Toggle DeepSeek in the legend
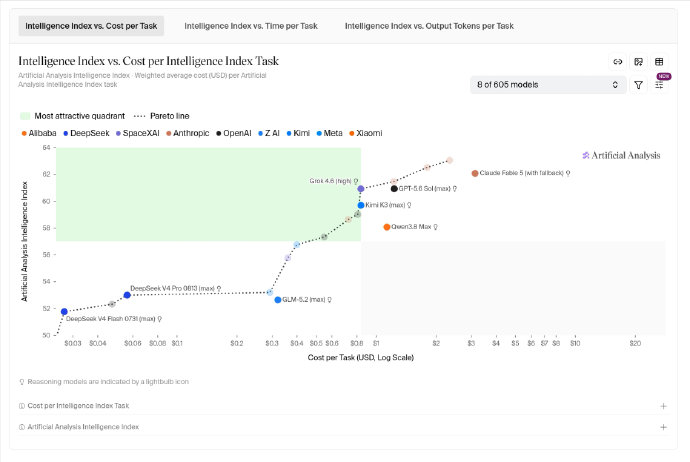This screenshot has width=690, height=462. click(x=86, y=133)
